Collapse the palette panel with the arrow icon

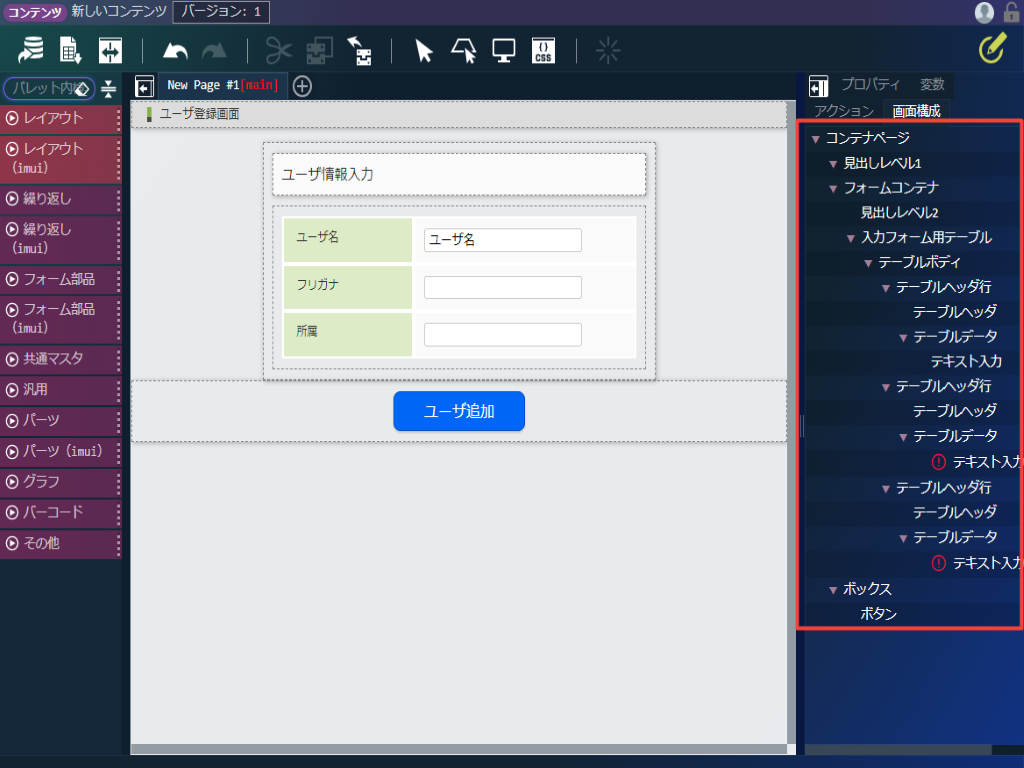[x=144, y=86]
